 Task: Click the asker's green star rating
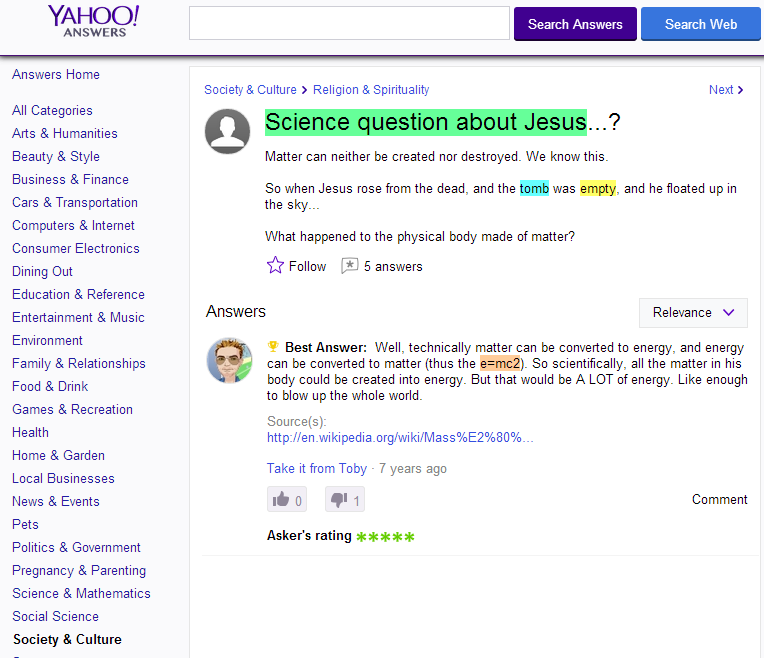point(385,537)
